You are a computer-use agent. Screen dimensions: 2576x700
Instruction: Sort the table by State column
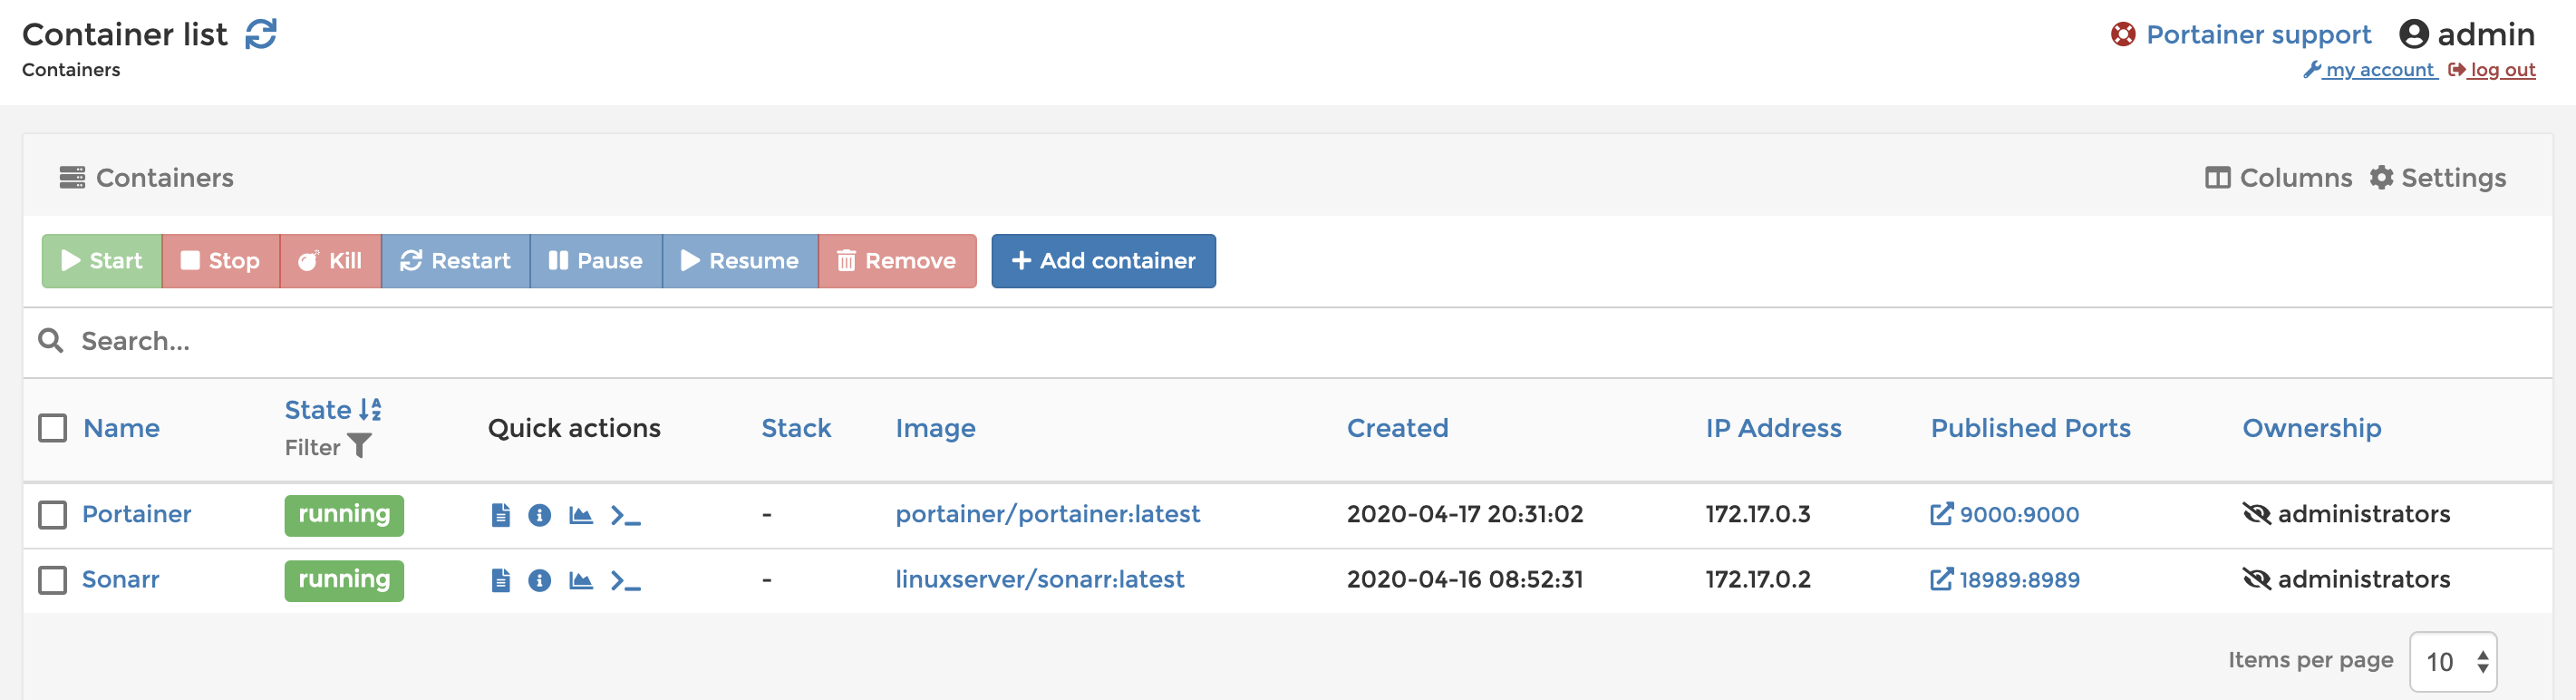coord(318,410)
